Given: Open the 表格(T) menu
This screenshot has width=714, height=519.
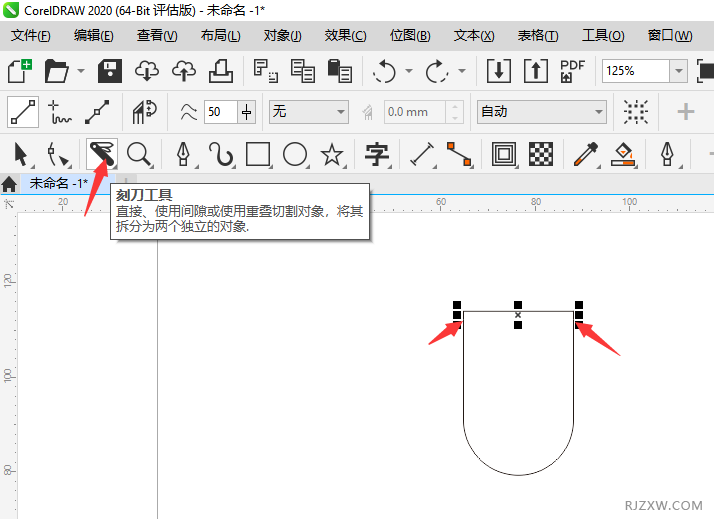Looking at the screenshot, I should click(x=538, y=35).
